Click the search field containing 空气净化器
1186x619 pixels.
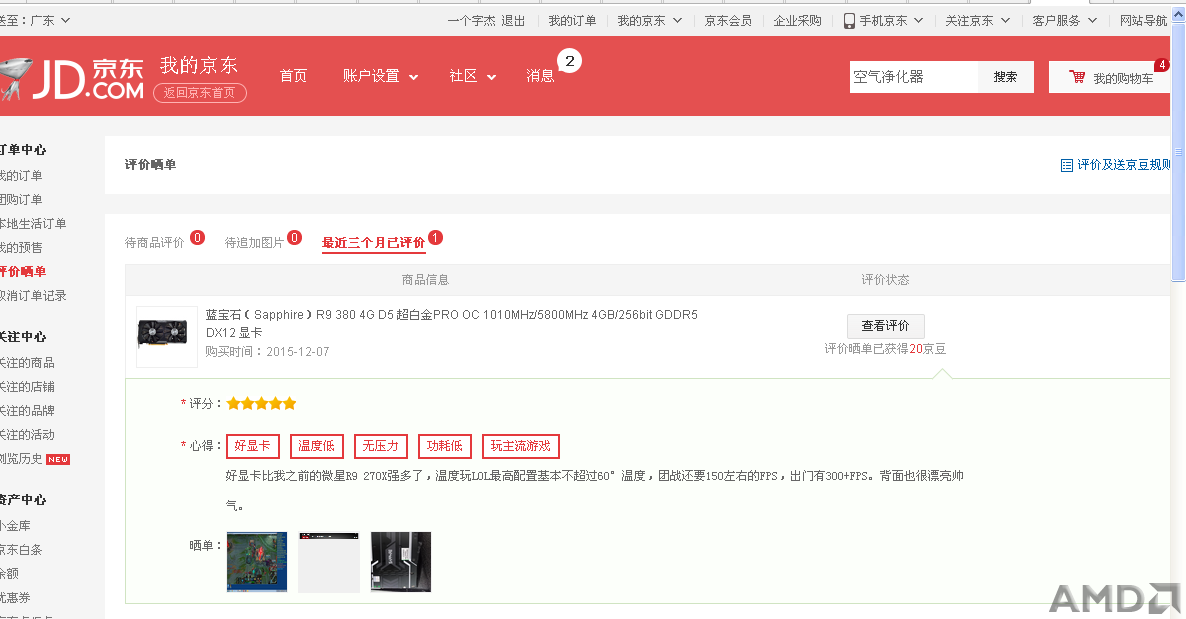pos(914,76)
